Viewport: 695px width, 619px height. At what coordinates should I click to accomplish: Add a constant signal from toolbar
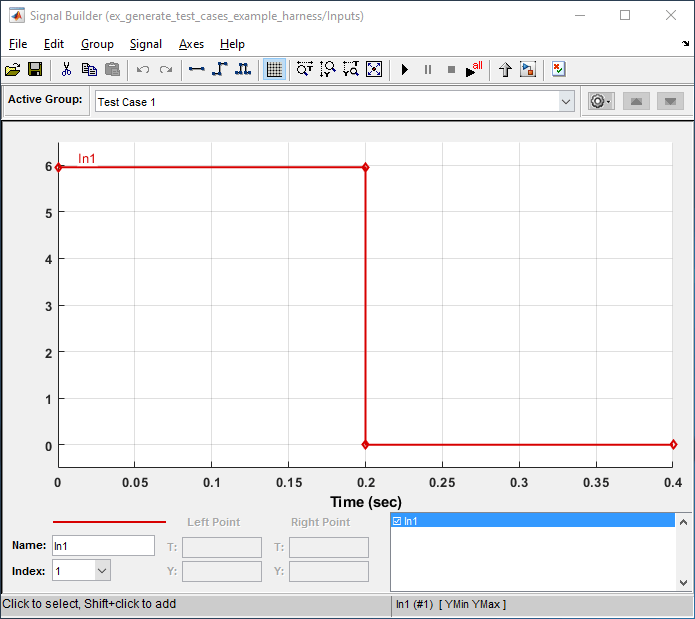(196, 69)
